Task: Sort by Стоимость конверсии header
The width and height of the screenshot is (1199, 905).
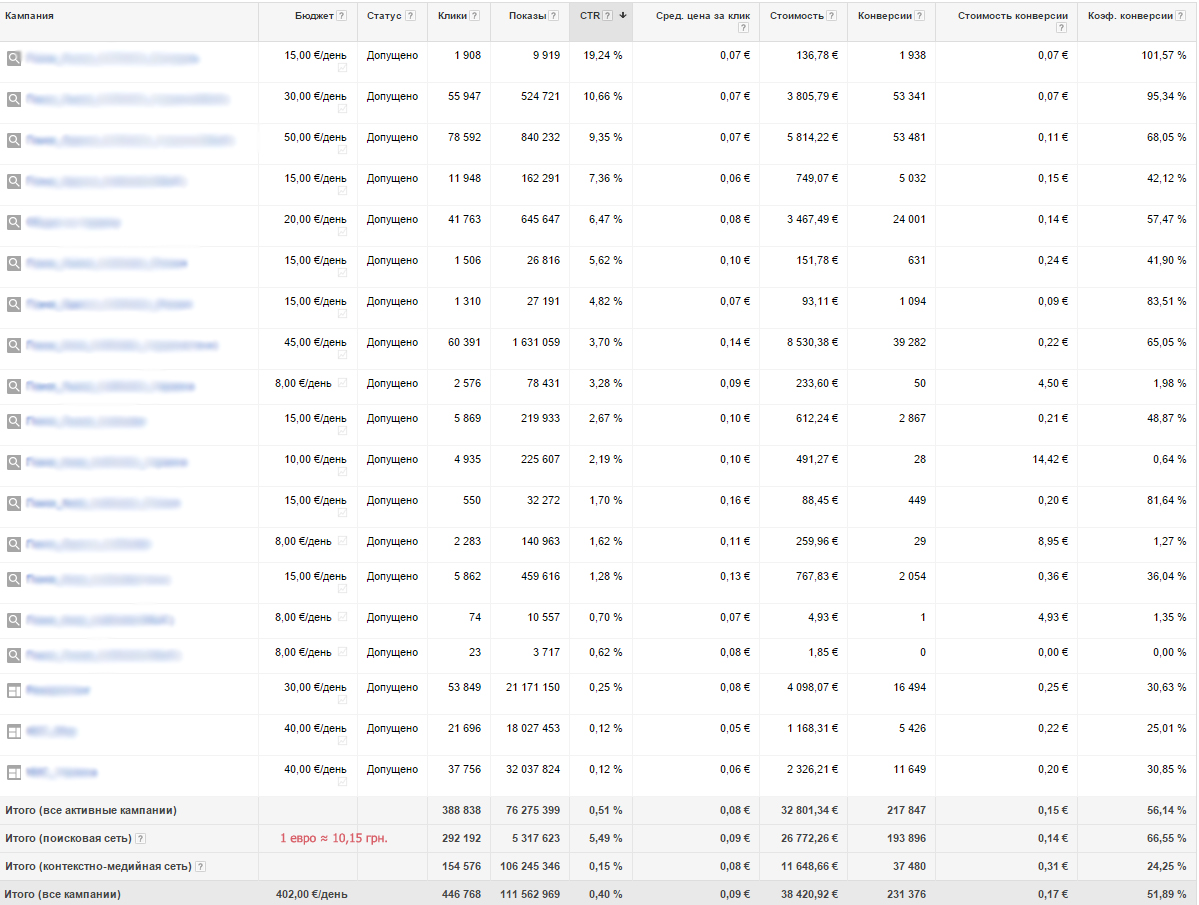Action: pos(1013,15)
